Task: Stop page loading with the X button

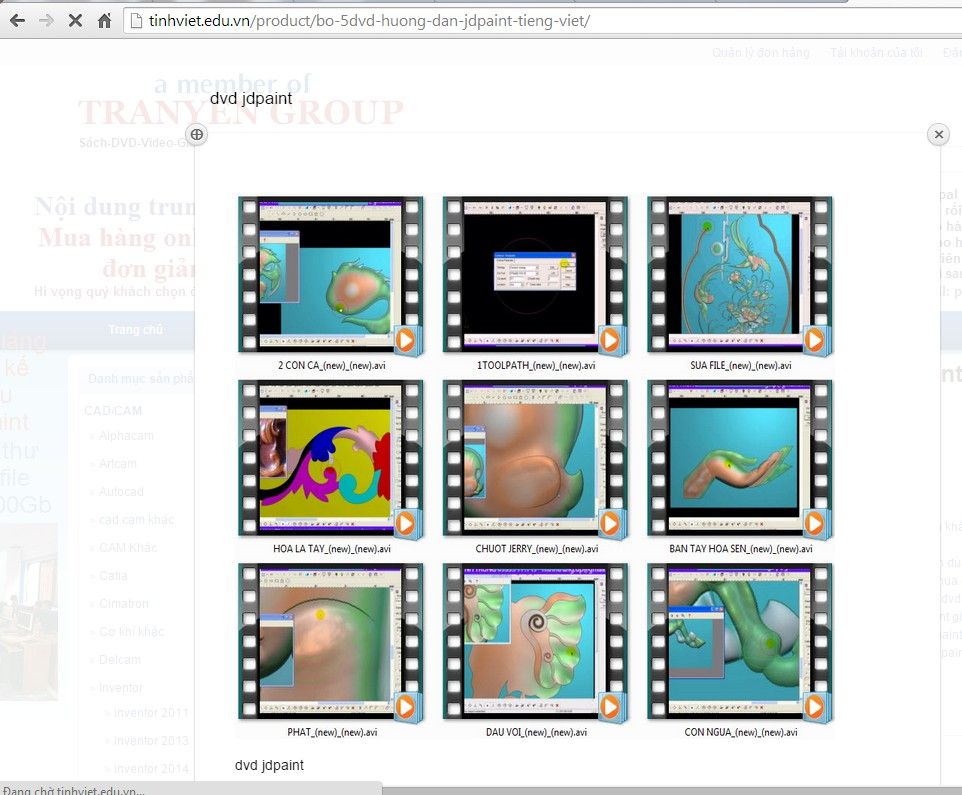Action: [75, 21]
